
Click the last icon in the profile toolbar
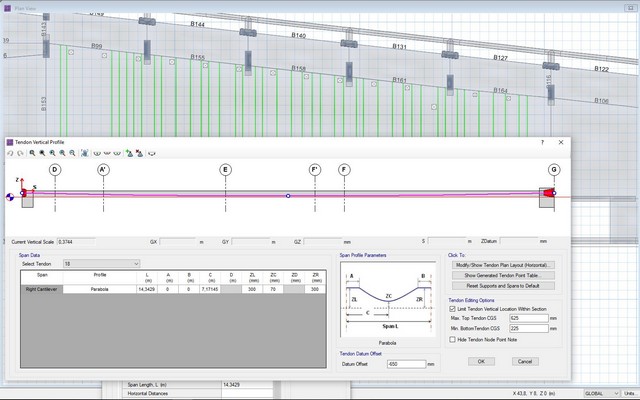[152, 153]
